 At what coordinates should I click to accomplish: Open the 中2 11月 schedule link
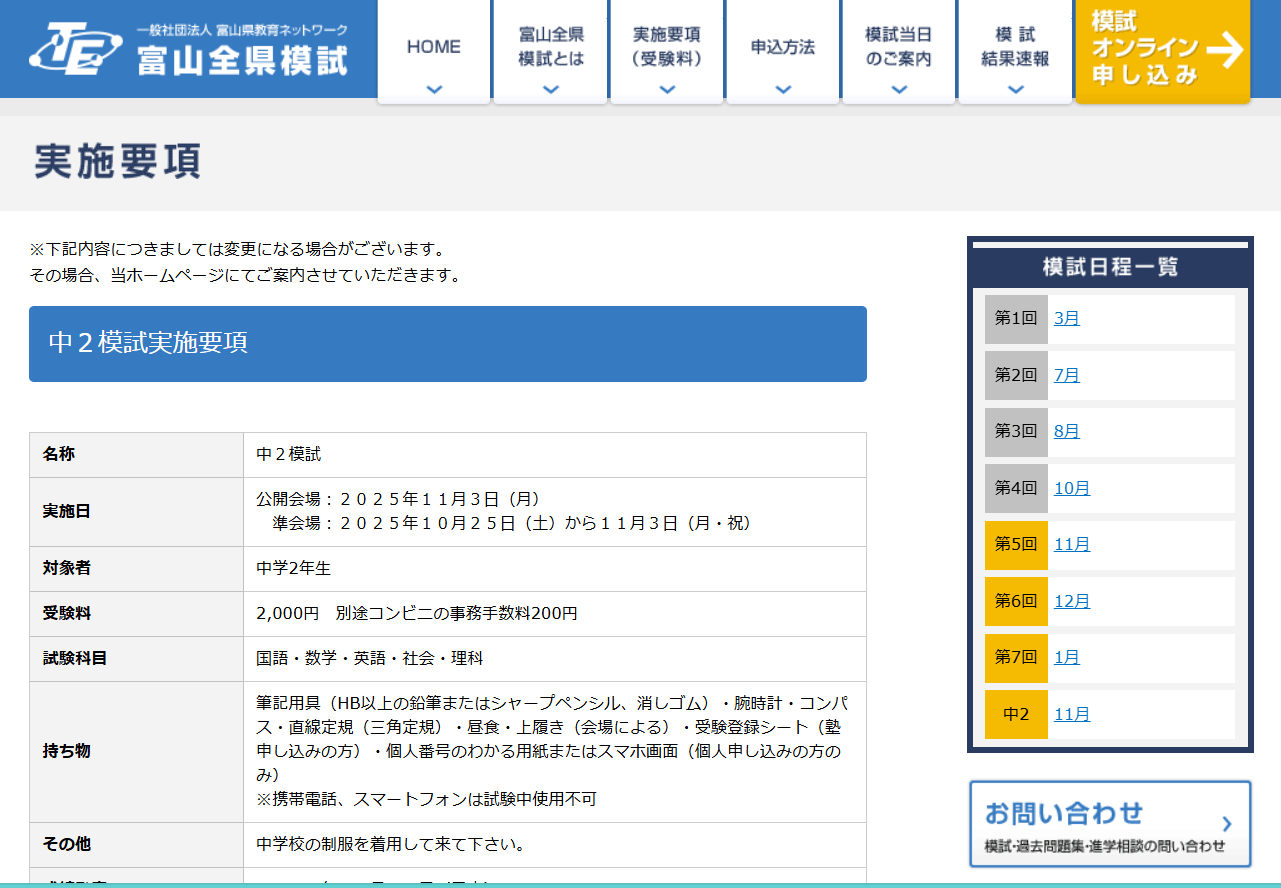(1071, 715)
